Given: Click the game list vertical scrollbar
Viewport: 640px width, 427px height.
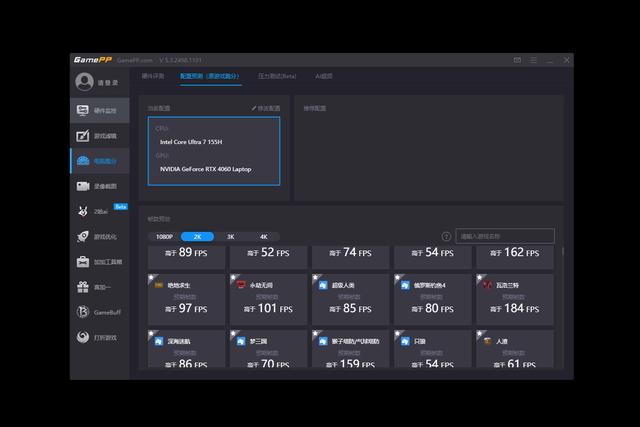Looking at the screenshot, I should [562, 251].
